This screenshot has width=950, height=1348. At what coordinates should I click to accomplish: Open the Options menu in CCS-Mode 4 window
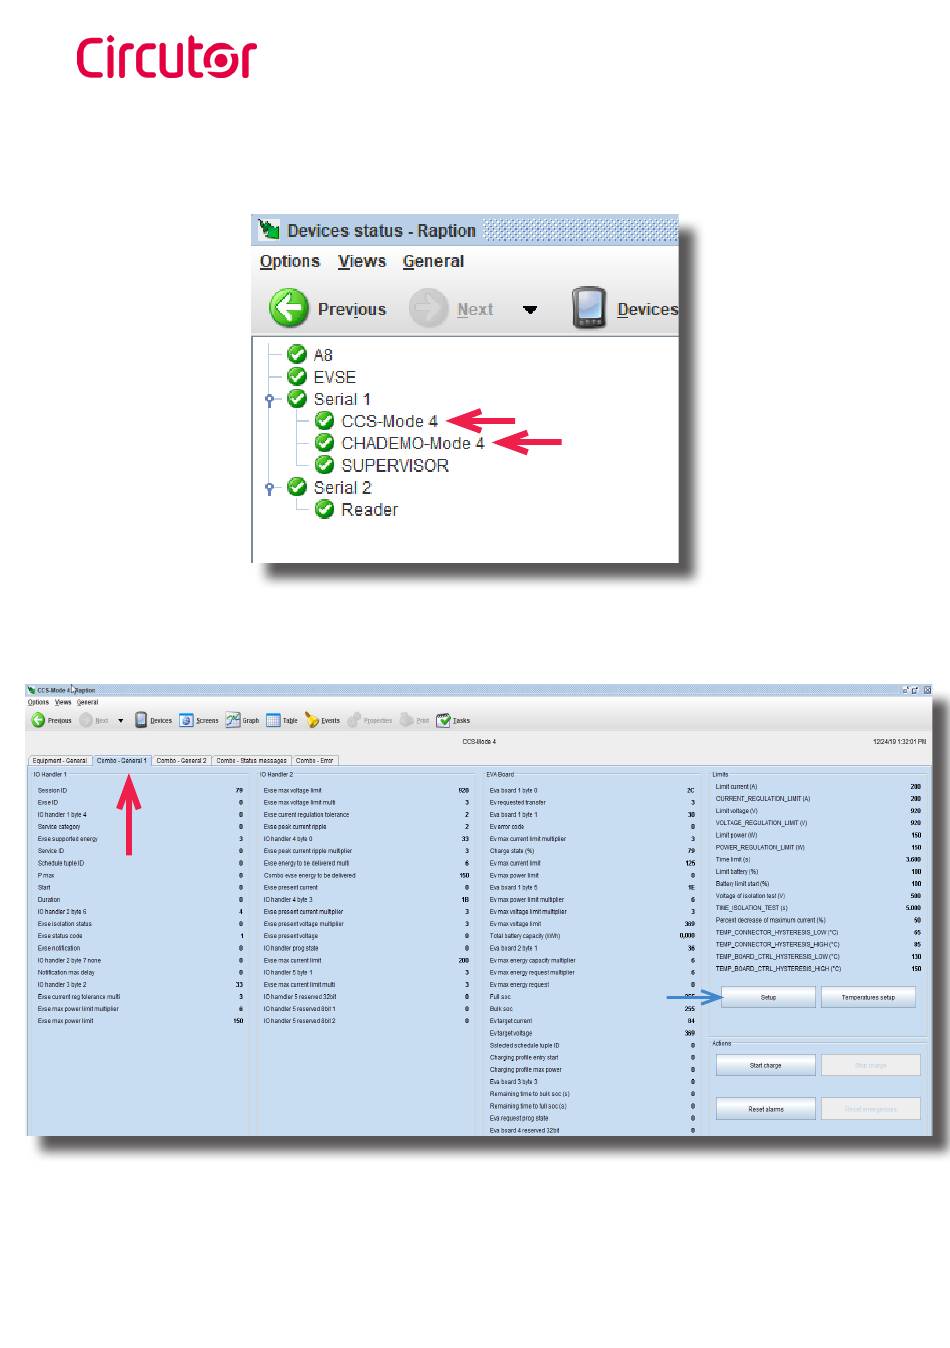39,702
